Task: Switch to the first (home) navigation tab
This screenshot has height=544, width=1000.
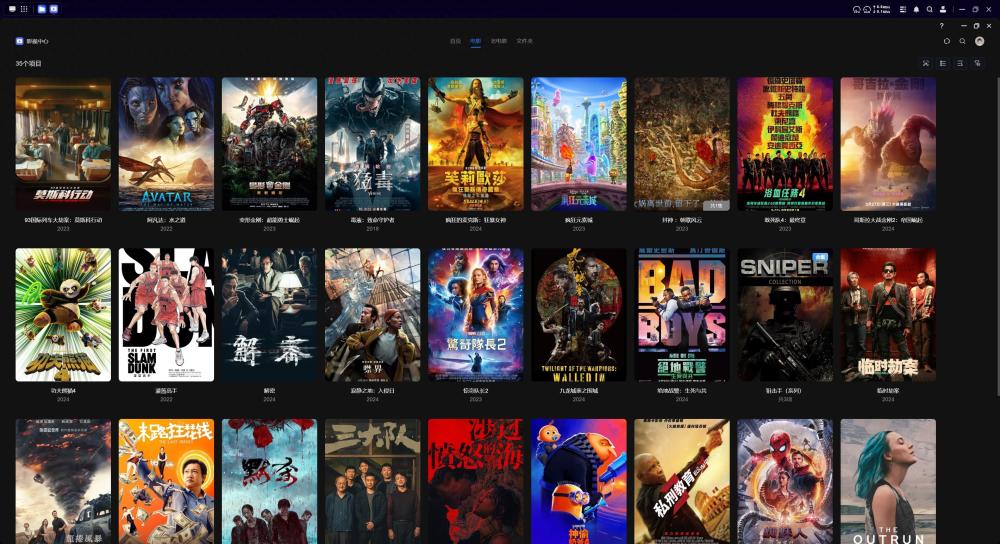Action: [x=455, y=41]
